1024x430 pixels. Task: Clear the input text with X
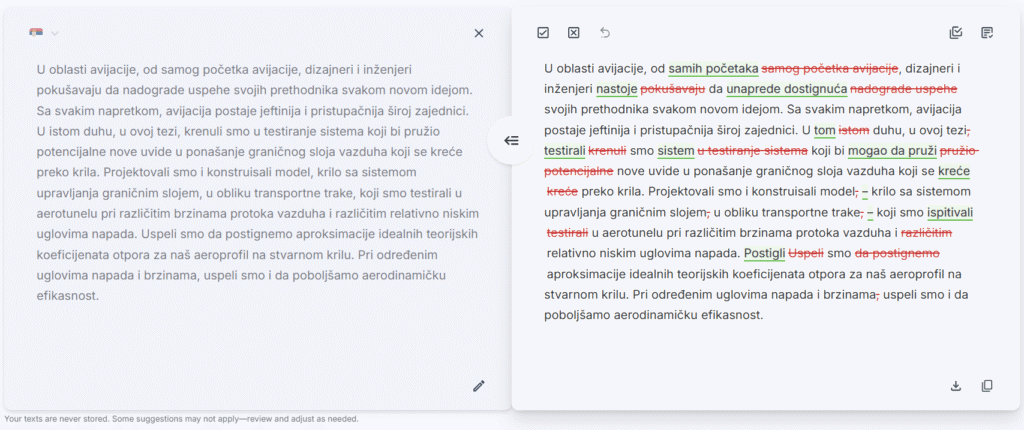pyautogui.click(x=479, y=33)
